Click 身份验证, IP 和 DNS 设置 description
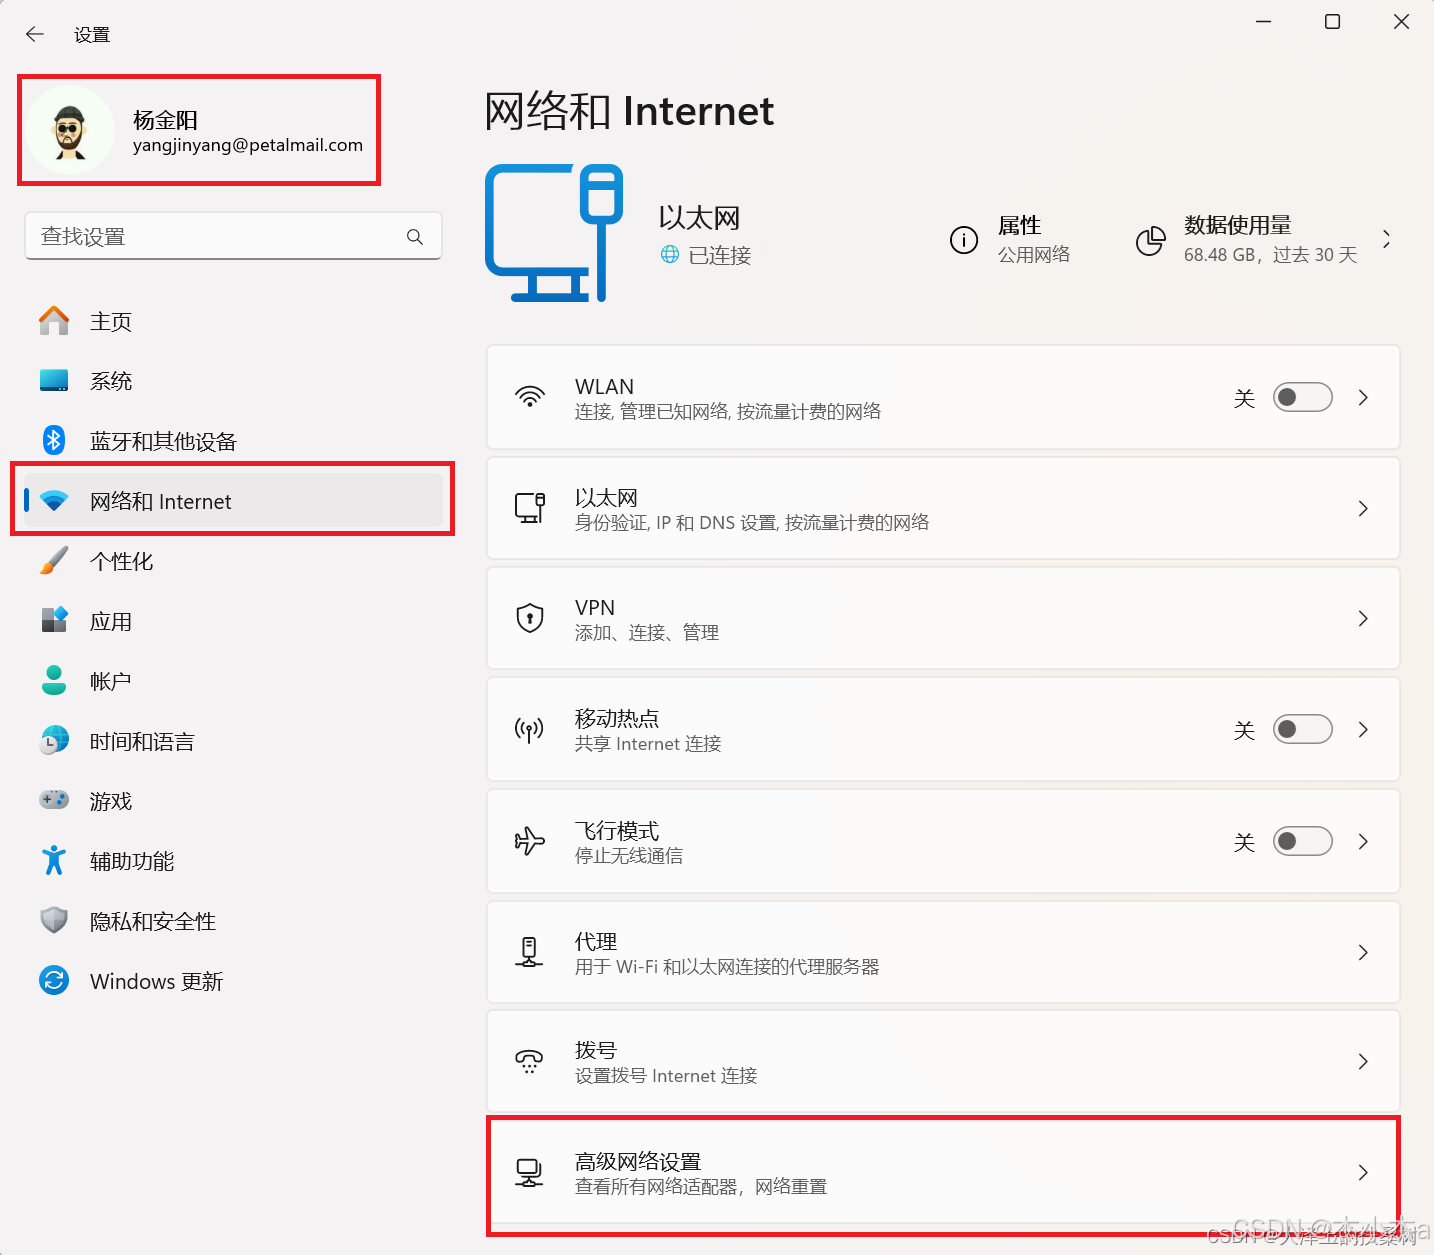This screenshot has width=1434, height=1255. point(752,522)
